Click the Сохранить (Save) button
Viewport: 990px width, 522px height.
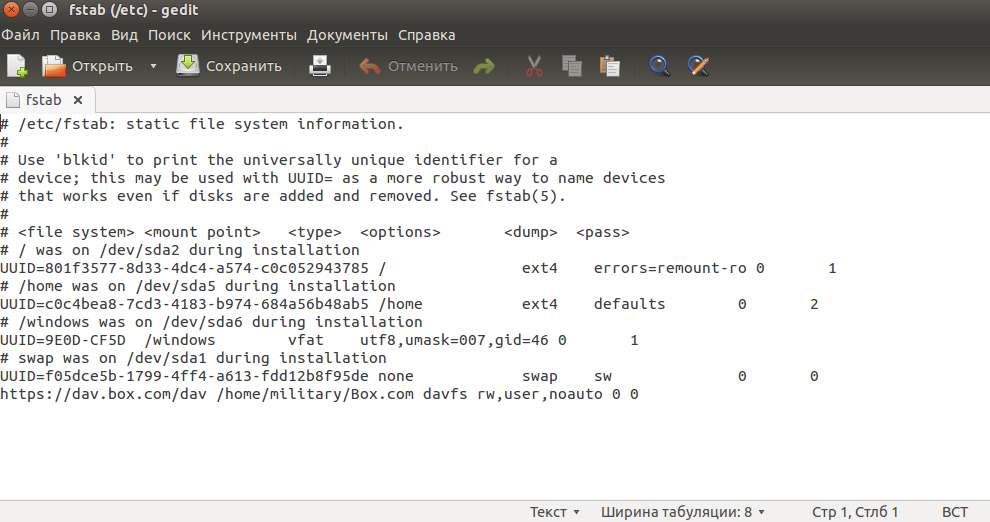point(229,66)
